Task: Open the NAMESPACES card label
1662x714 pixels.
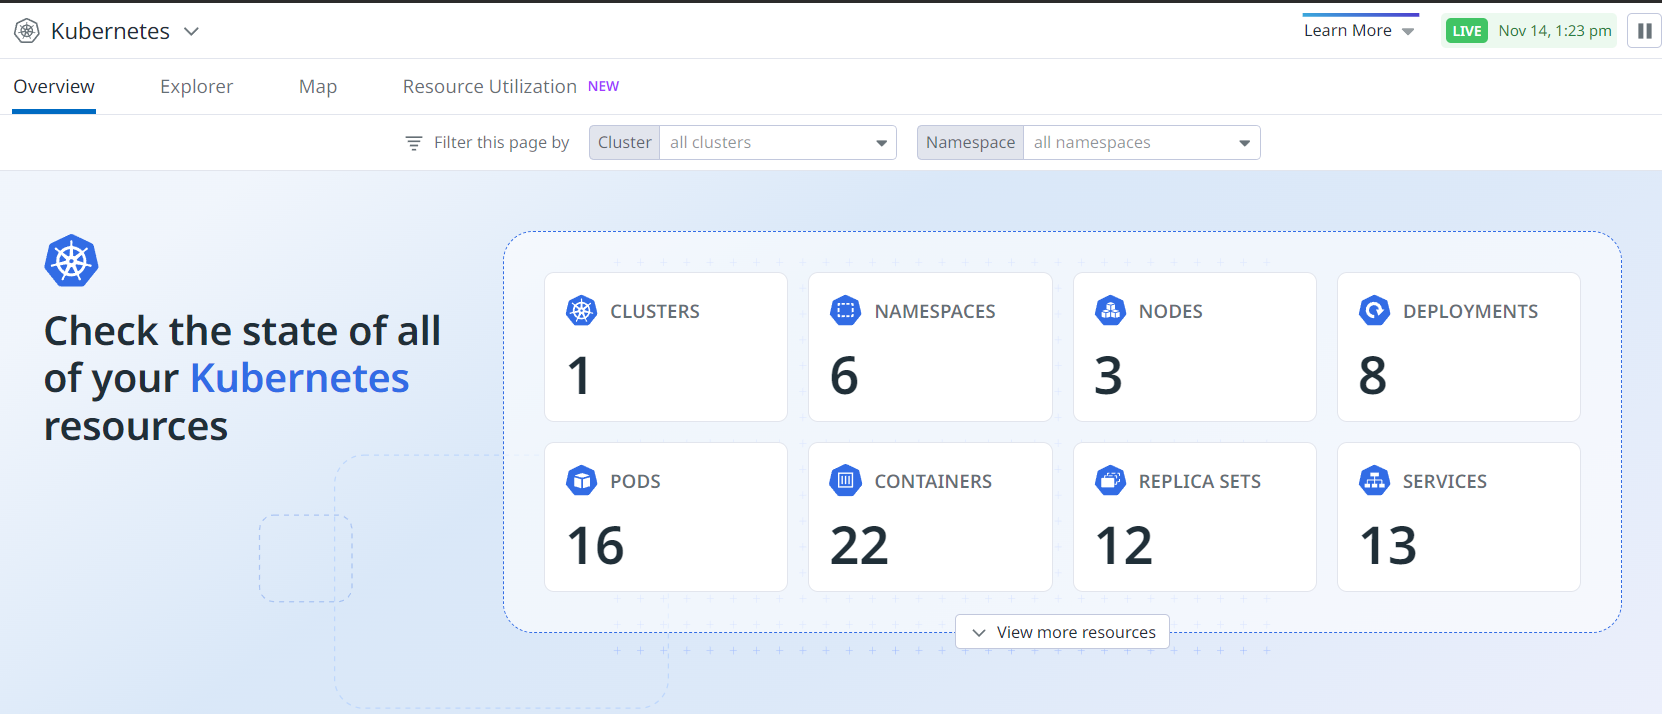Action: pos(935,311)
